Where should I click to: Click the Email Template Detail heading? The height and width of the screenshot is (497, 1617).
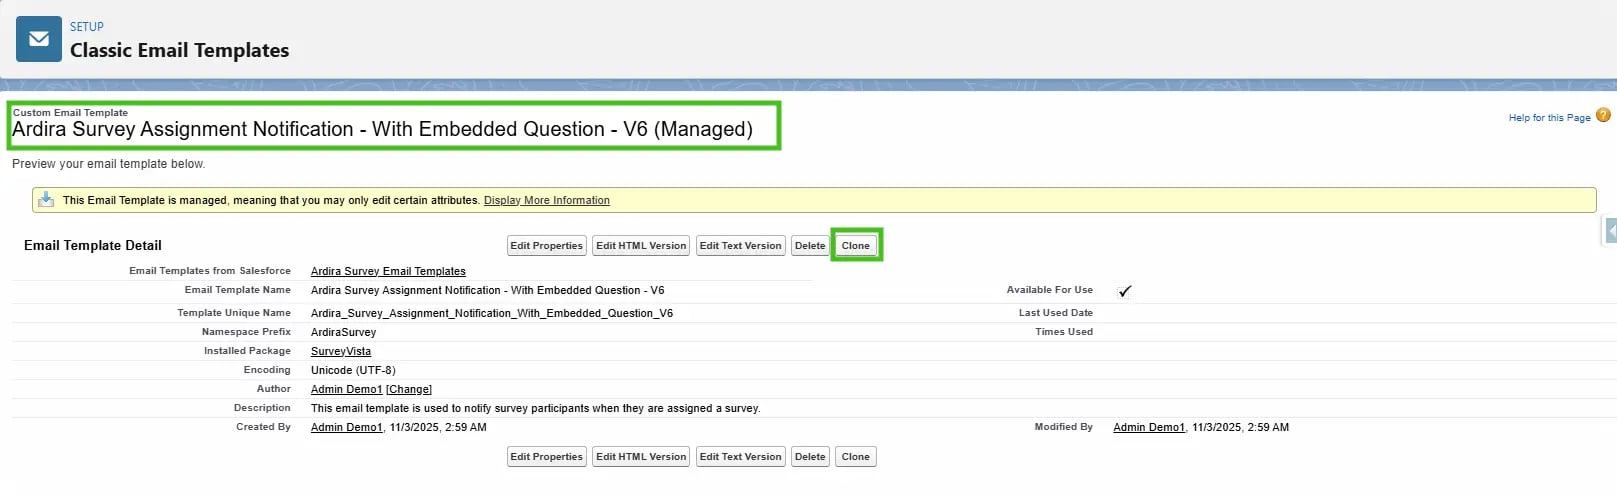(x=93, y=245)
